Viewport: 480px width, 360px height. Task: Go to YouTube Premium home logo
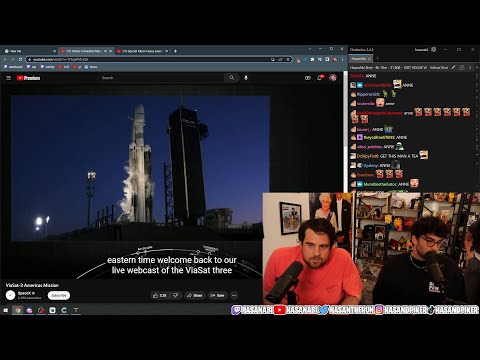28,78
